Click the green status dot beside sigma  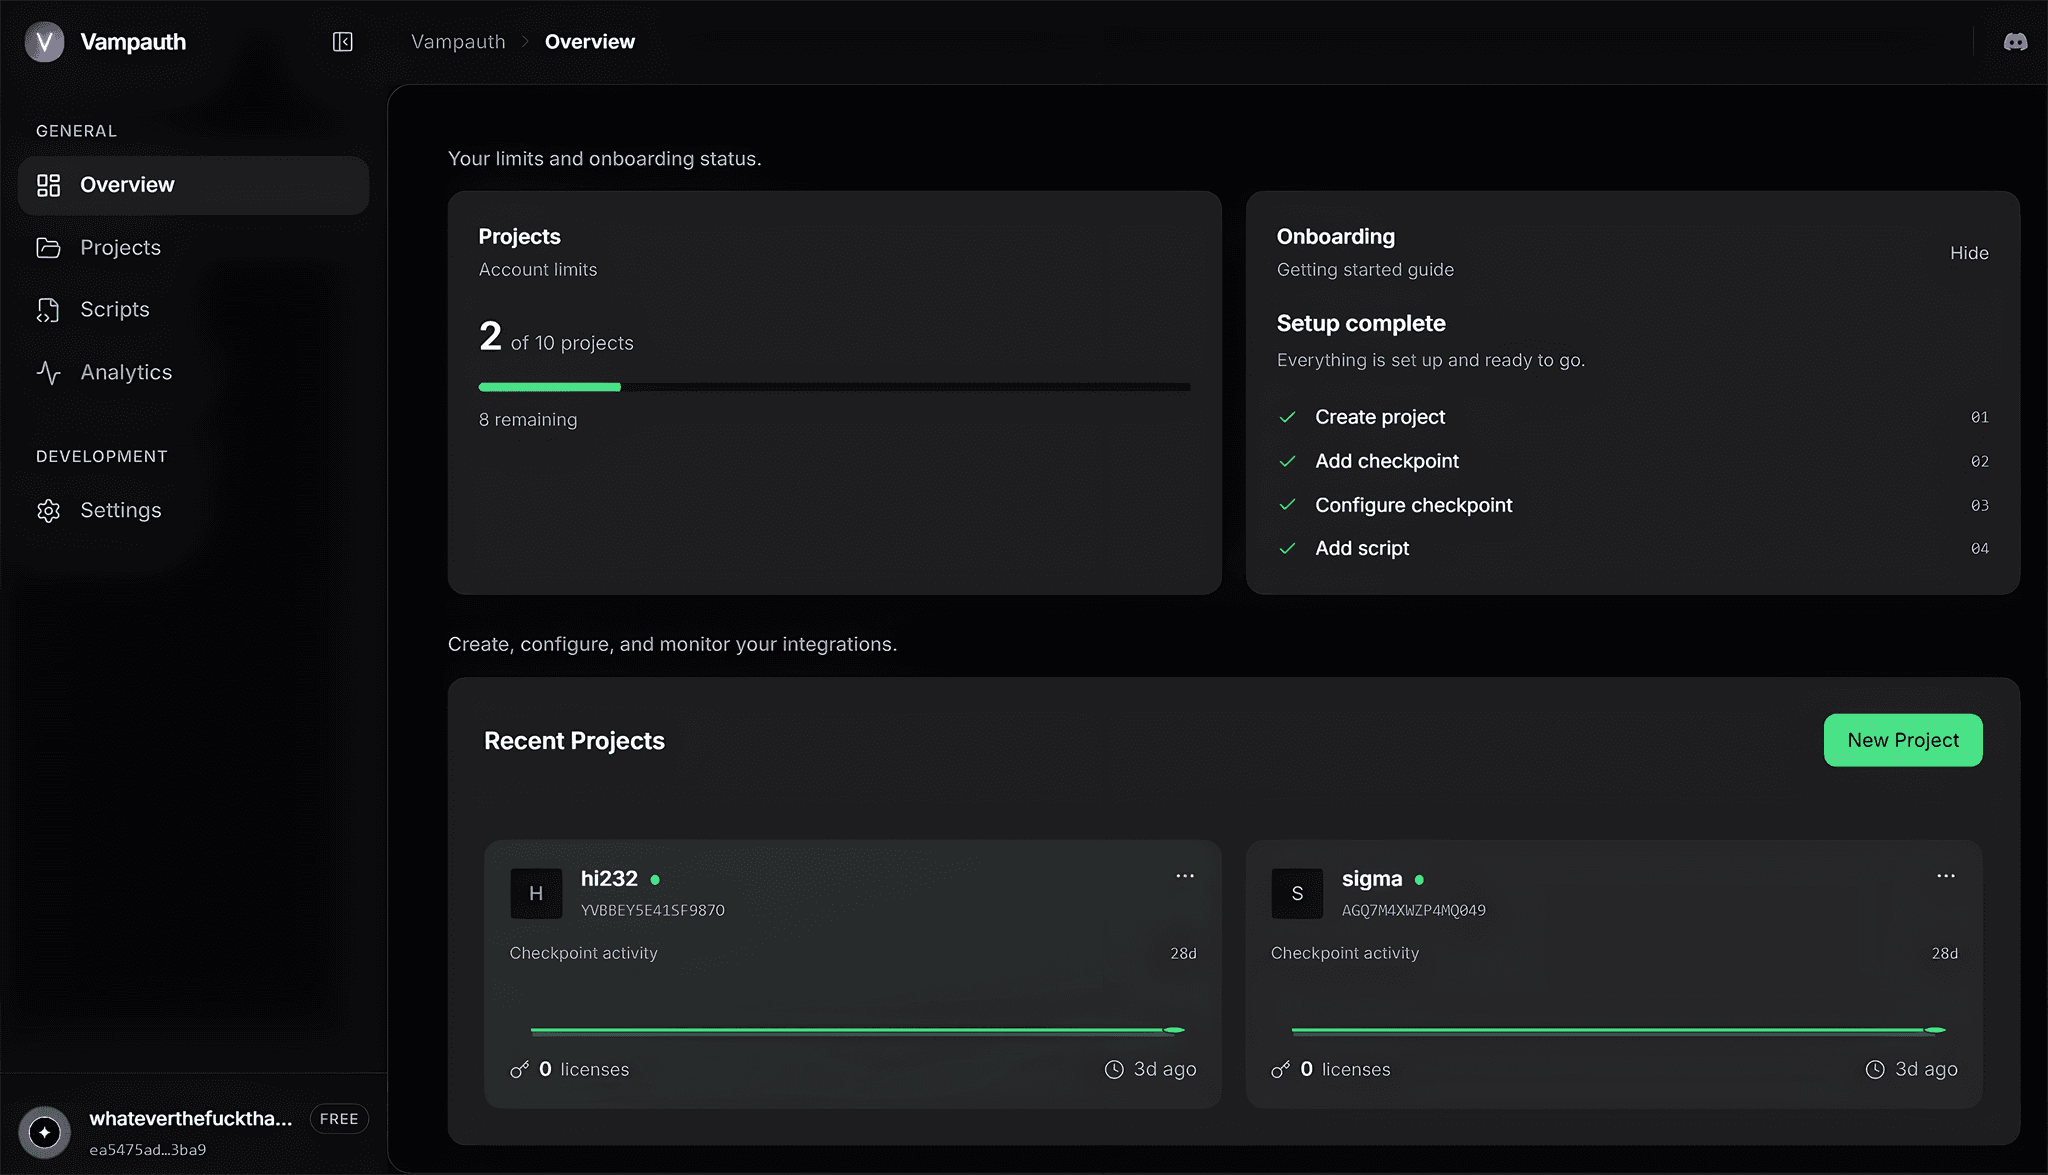[x=1419, y=880]
